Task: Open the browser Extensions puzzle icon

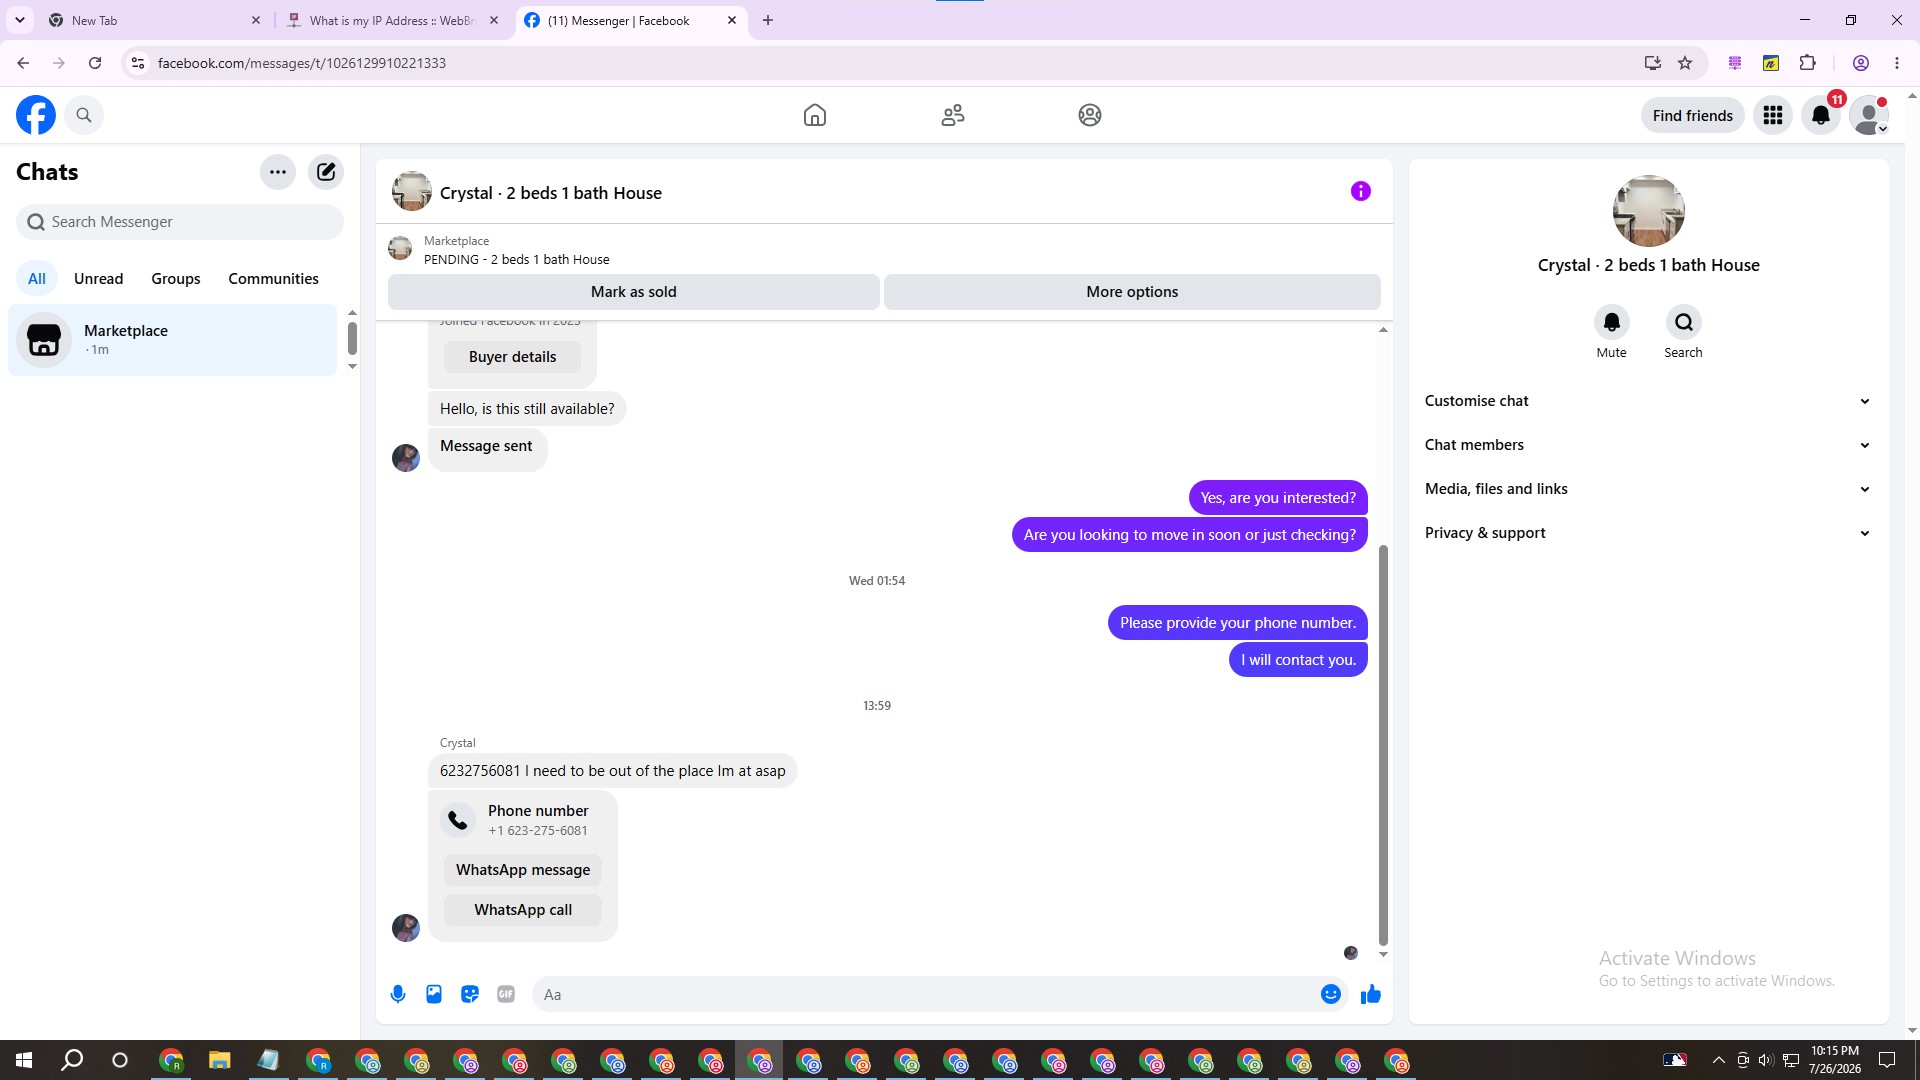Action: 1808,63
